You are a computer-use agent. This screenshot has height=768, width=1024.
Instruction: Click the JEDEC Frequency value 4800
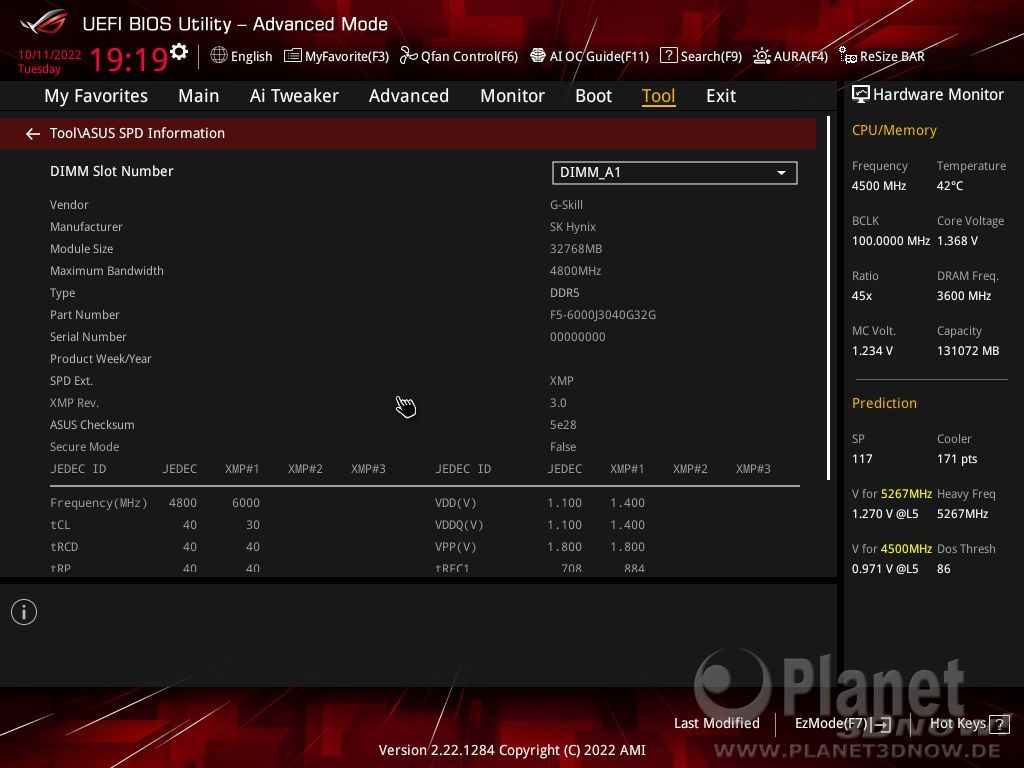[183, 503]
